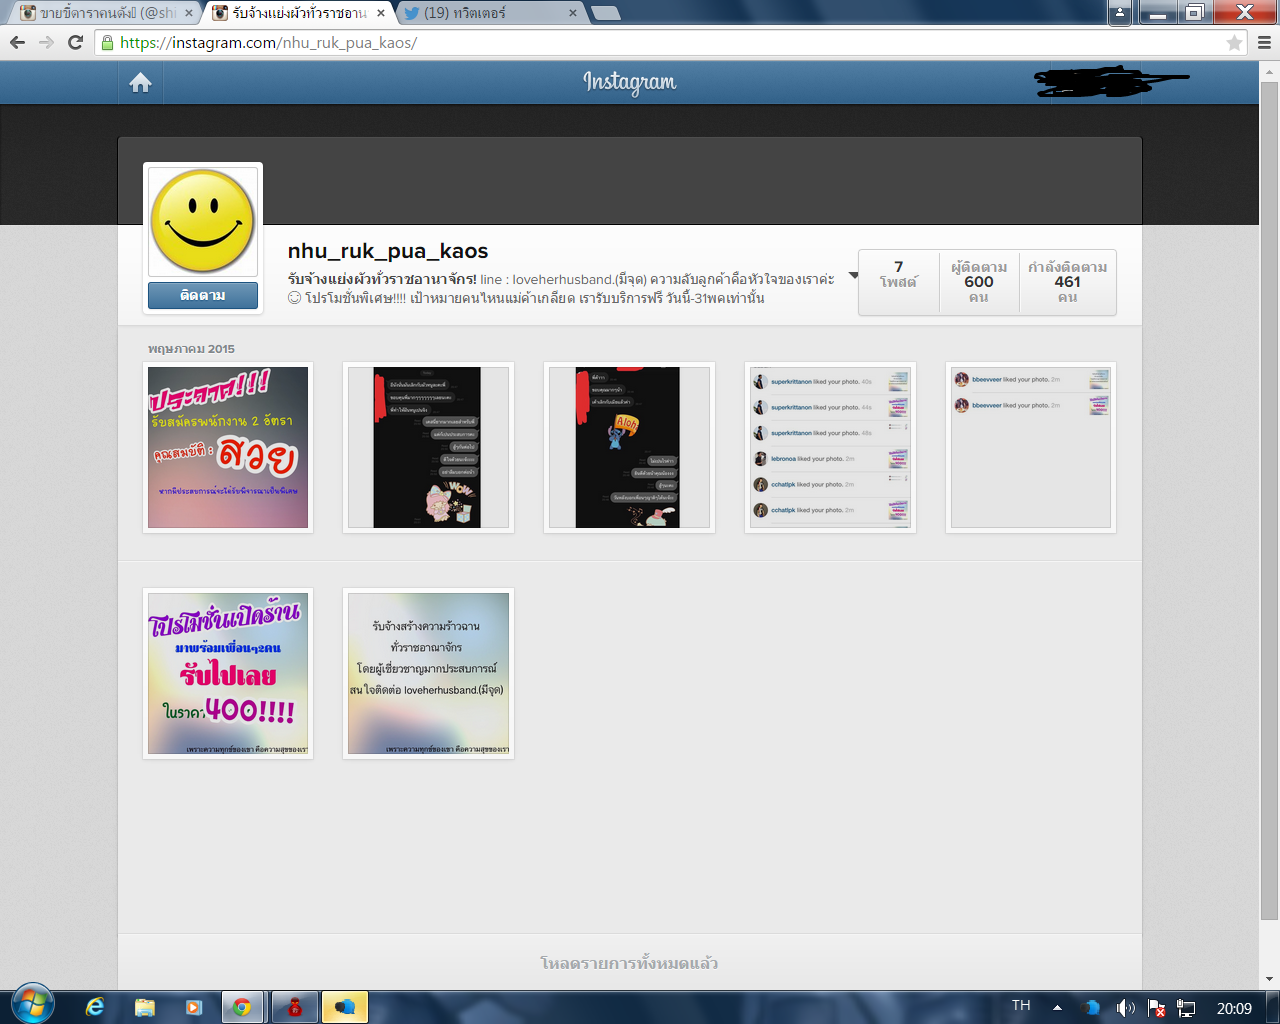Open the red bag app in taskbar

click(294, 1007)
